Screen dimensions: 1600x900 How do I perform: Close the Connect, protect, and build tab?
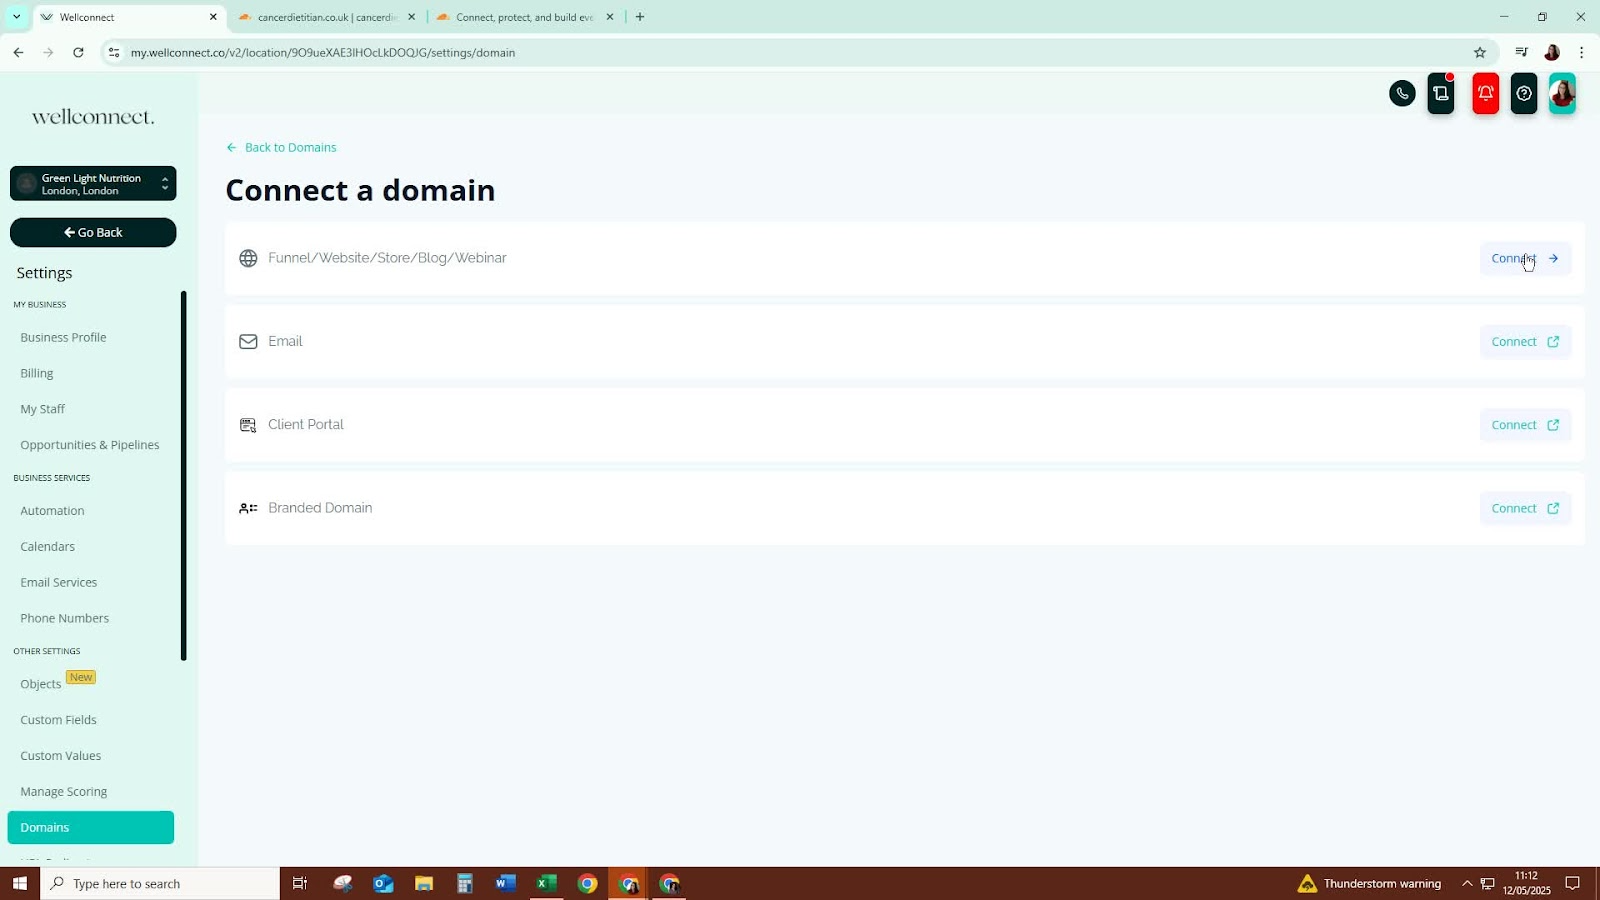tap(610, 17)
